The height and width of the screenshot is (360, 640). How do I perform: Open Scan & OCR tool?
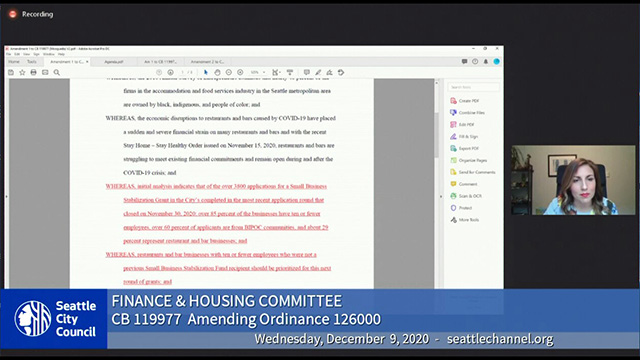466,196
